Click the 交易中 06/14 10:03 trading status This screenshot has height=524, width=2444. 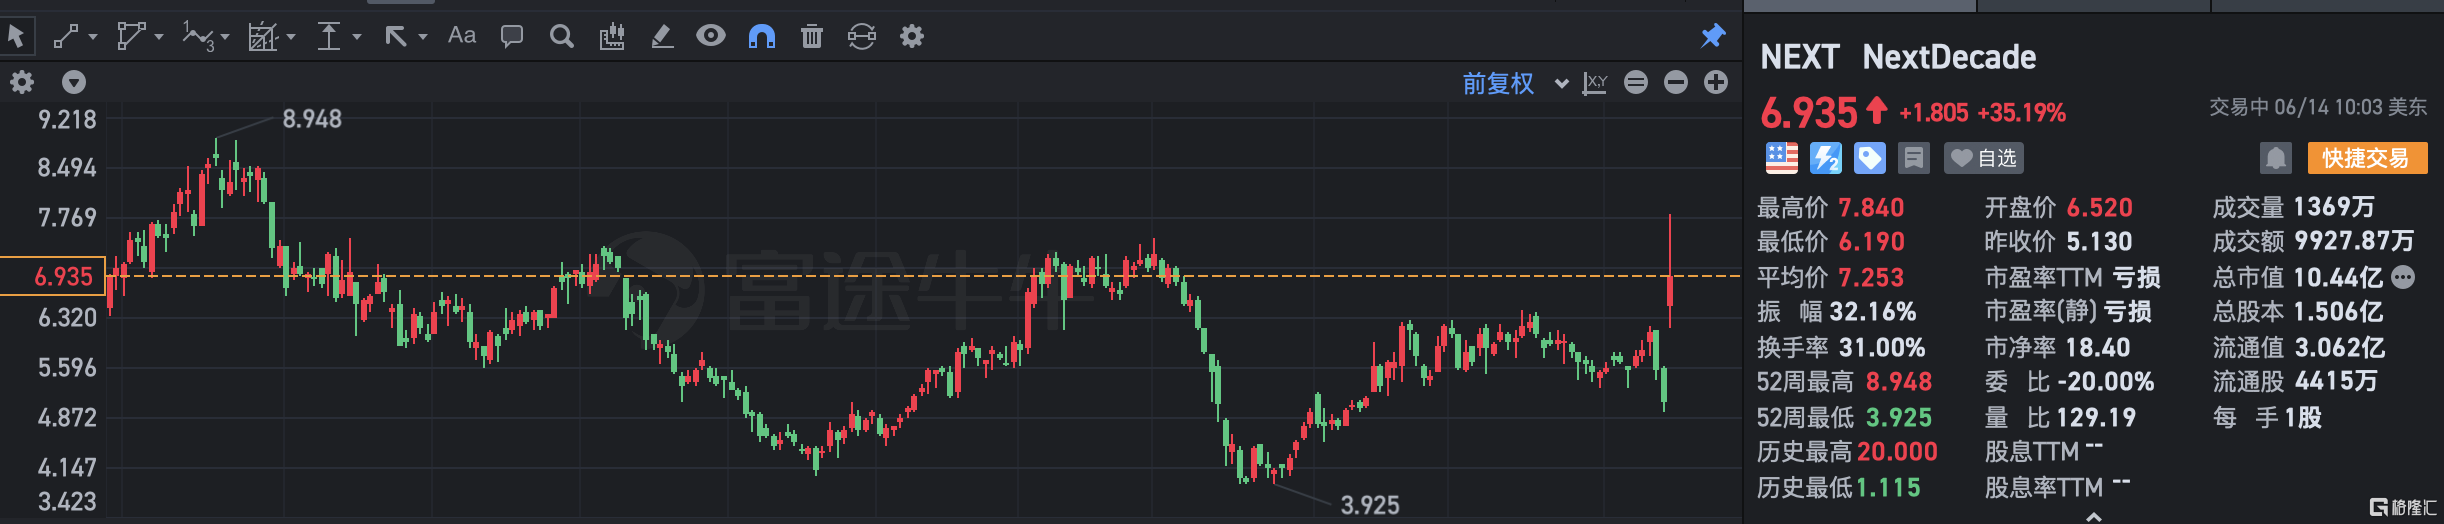[x=2318, y=107]
